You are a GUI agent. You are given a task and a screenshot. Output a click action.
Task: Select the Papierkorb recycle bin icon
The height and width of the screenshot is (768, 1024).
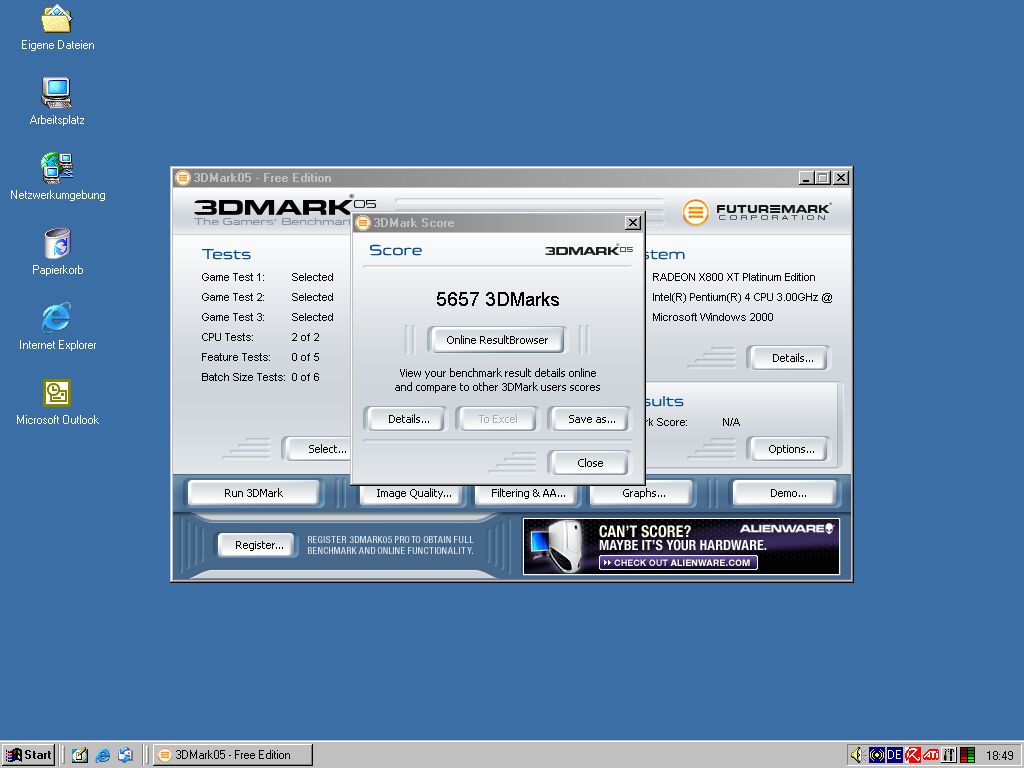pos(57,252)
